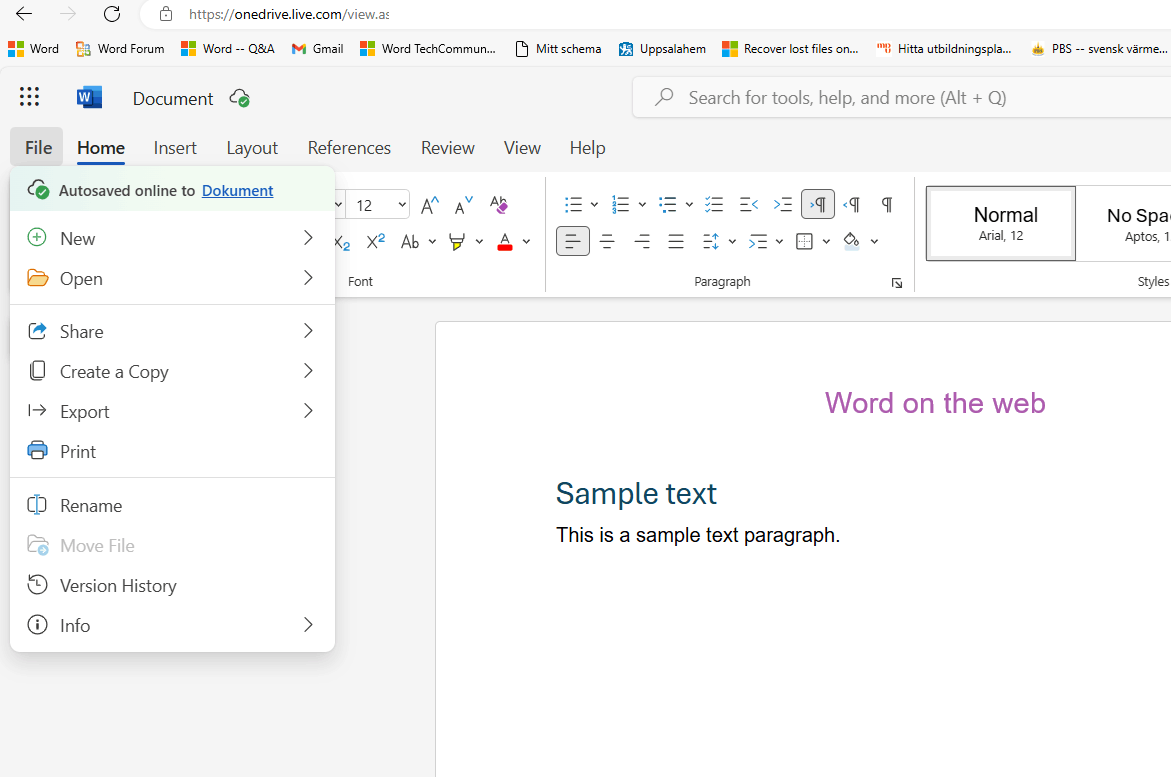The width and height of the screenshot is (1171, 777).
Task: Open the Open submenu in File menu
Action: click(x=172, y=279)
